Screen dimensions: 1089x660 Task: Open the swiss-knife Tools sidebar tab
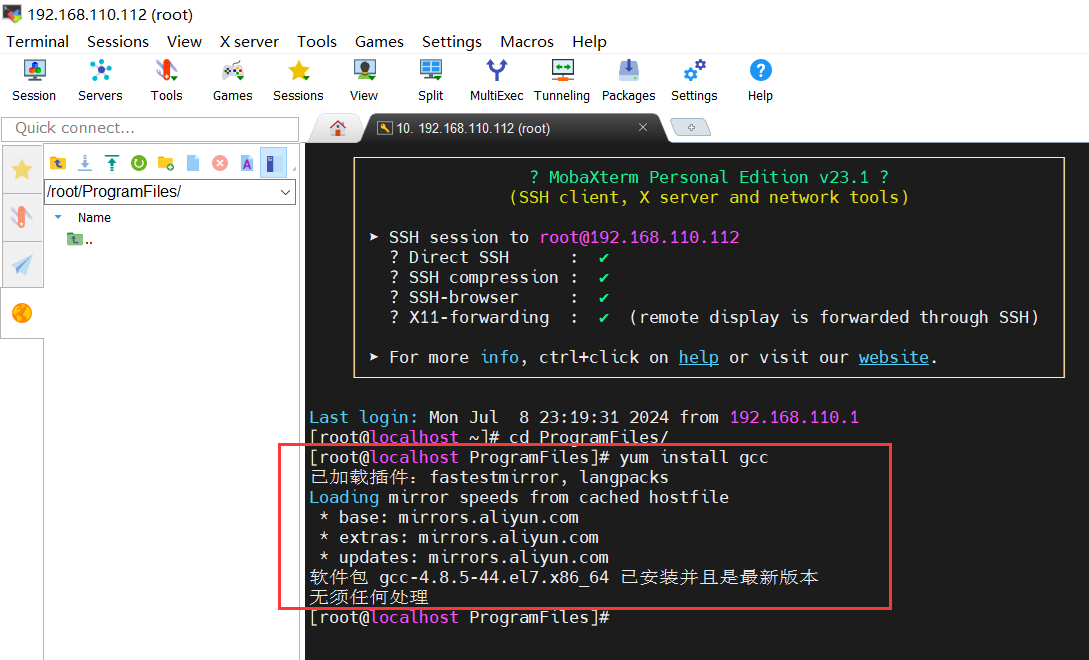pos(22,217)
